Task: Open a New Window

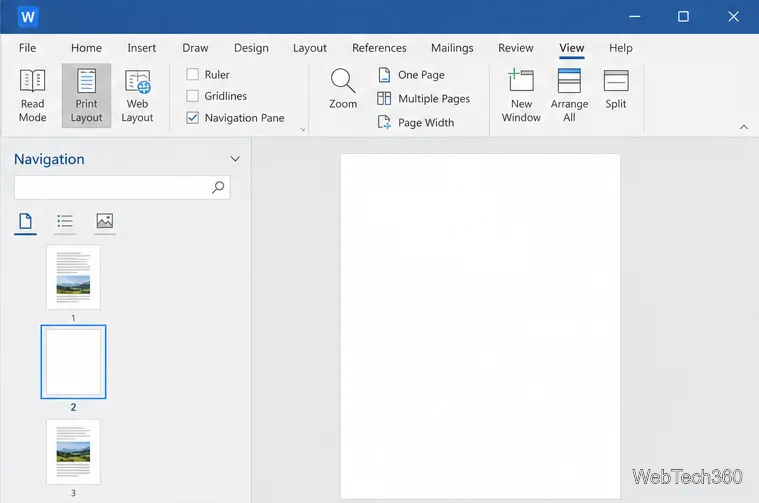Action: pos(521,95)
